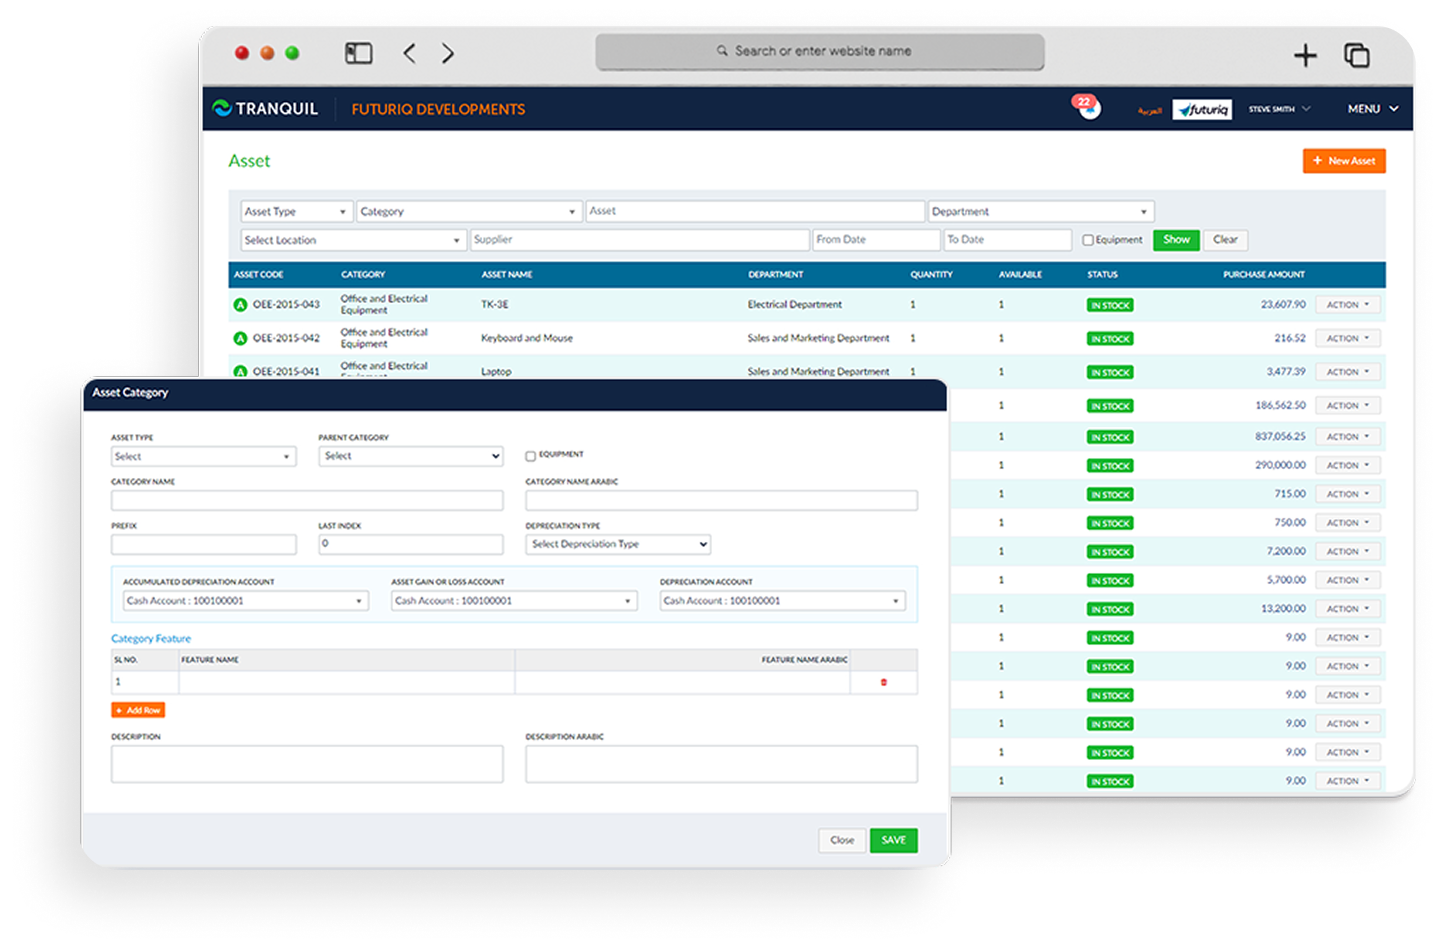Open the tab overview icon
Image resolution: width=1442 pixels, height=948 pixels.
pos(1356,56)
